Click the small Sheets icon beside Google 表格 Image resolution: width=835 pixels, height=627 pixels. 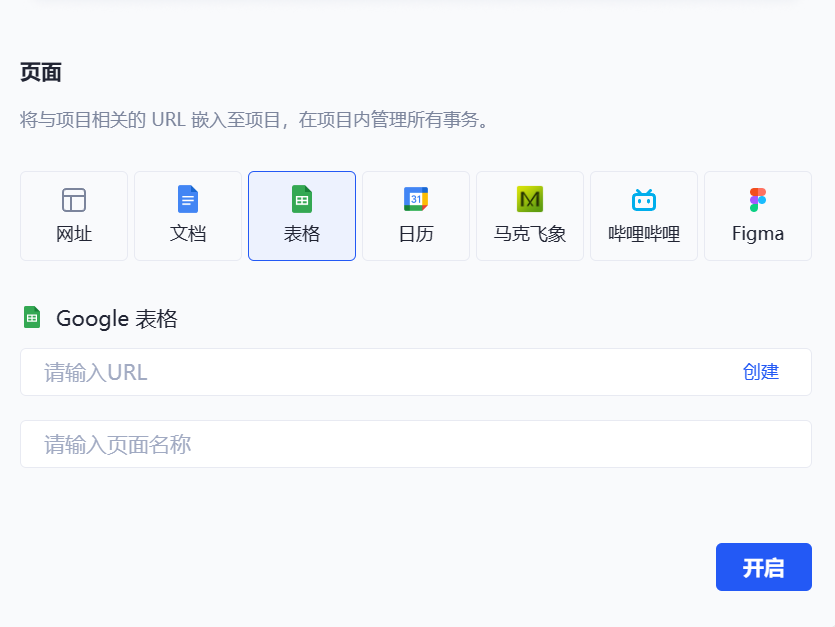click(x=32, y=318)
